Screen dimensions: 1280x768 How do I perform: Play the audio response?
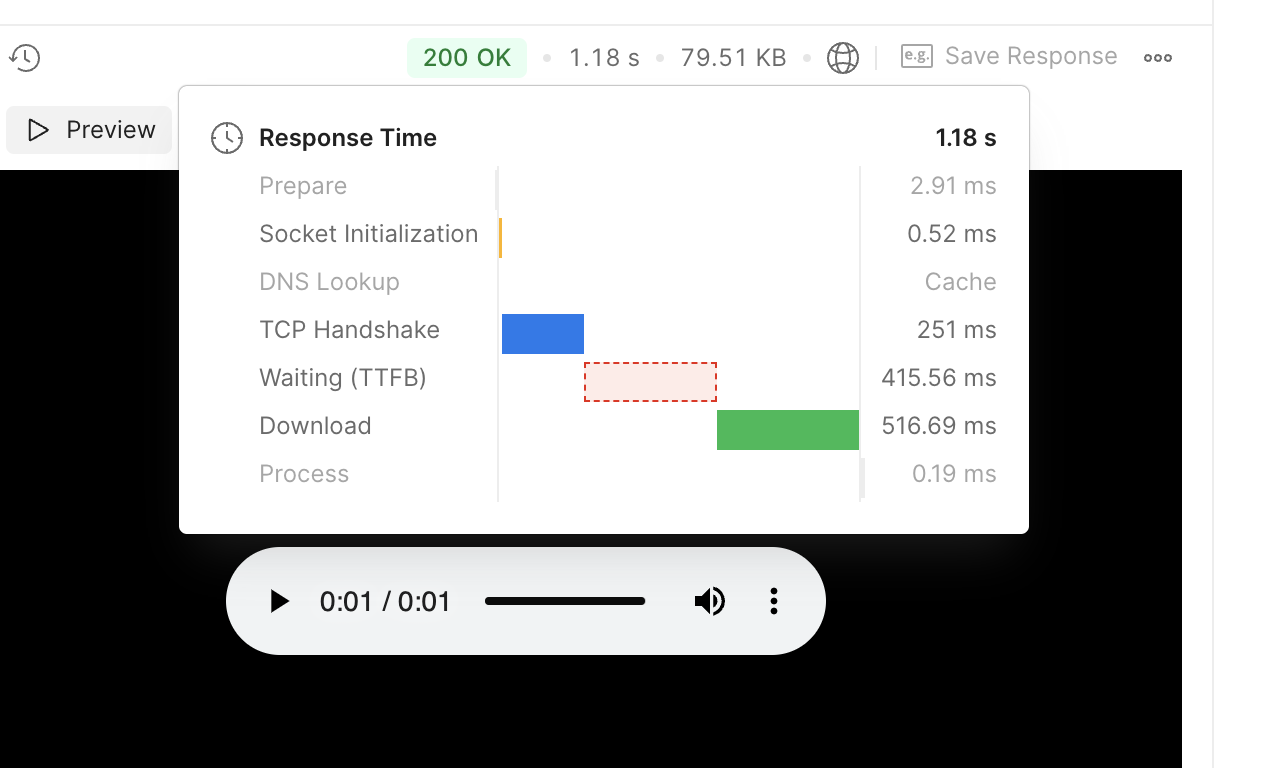[x=279, y=601]
